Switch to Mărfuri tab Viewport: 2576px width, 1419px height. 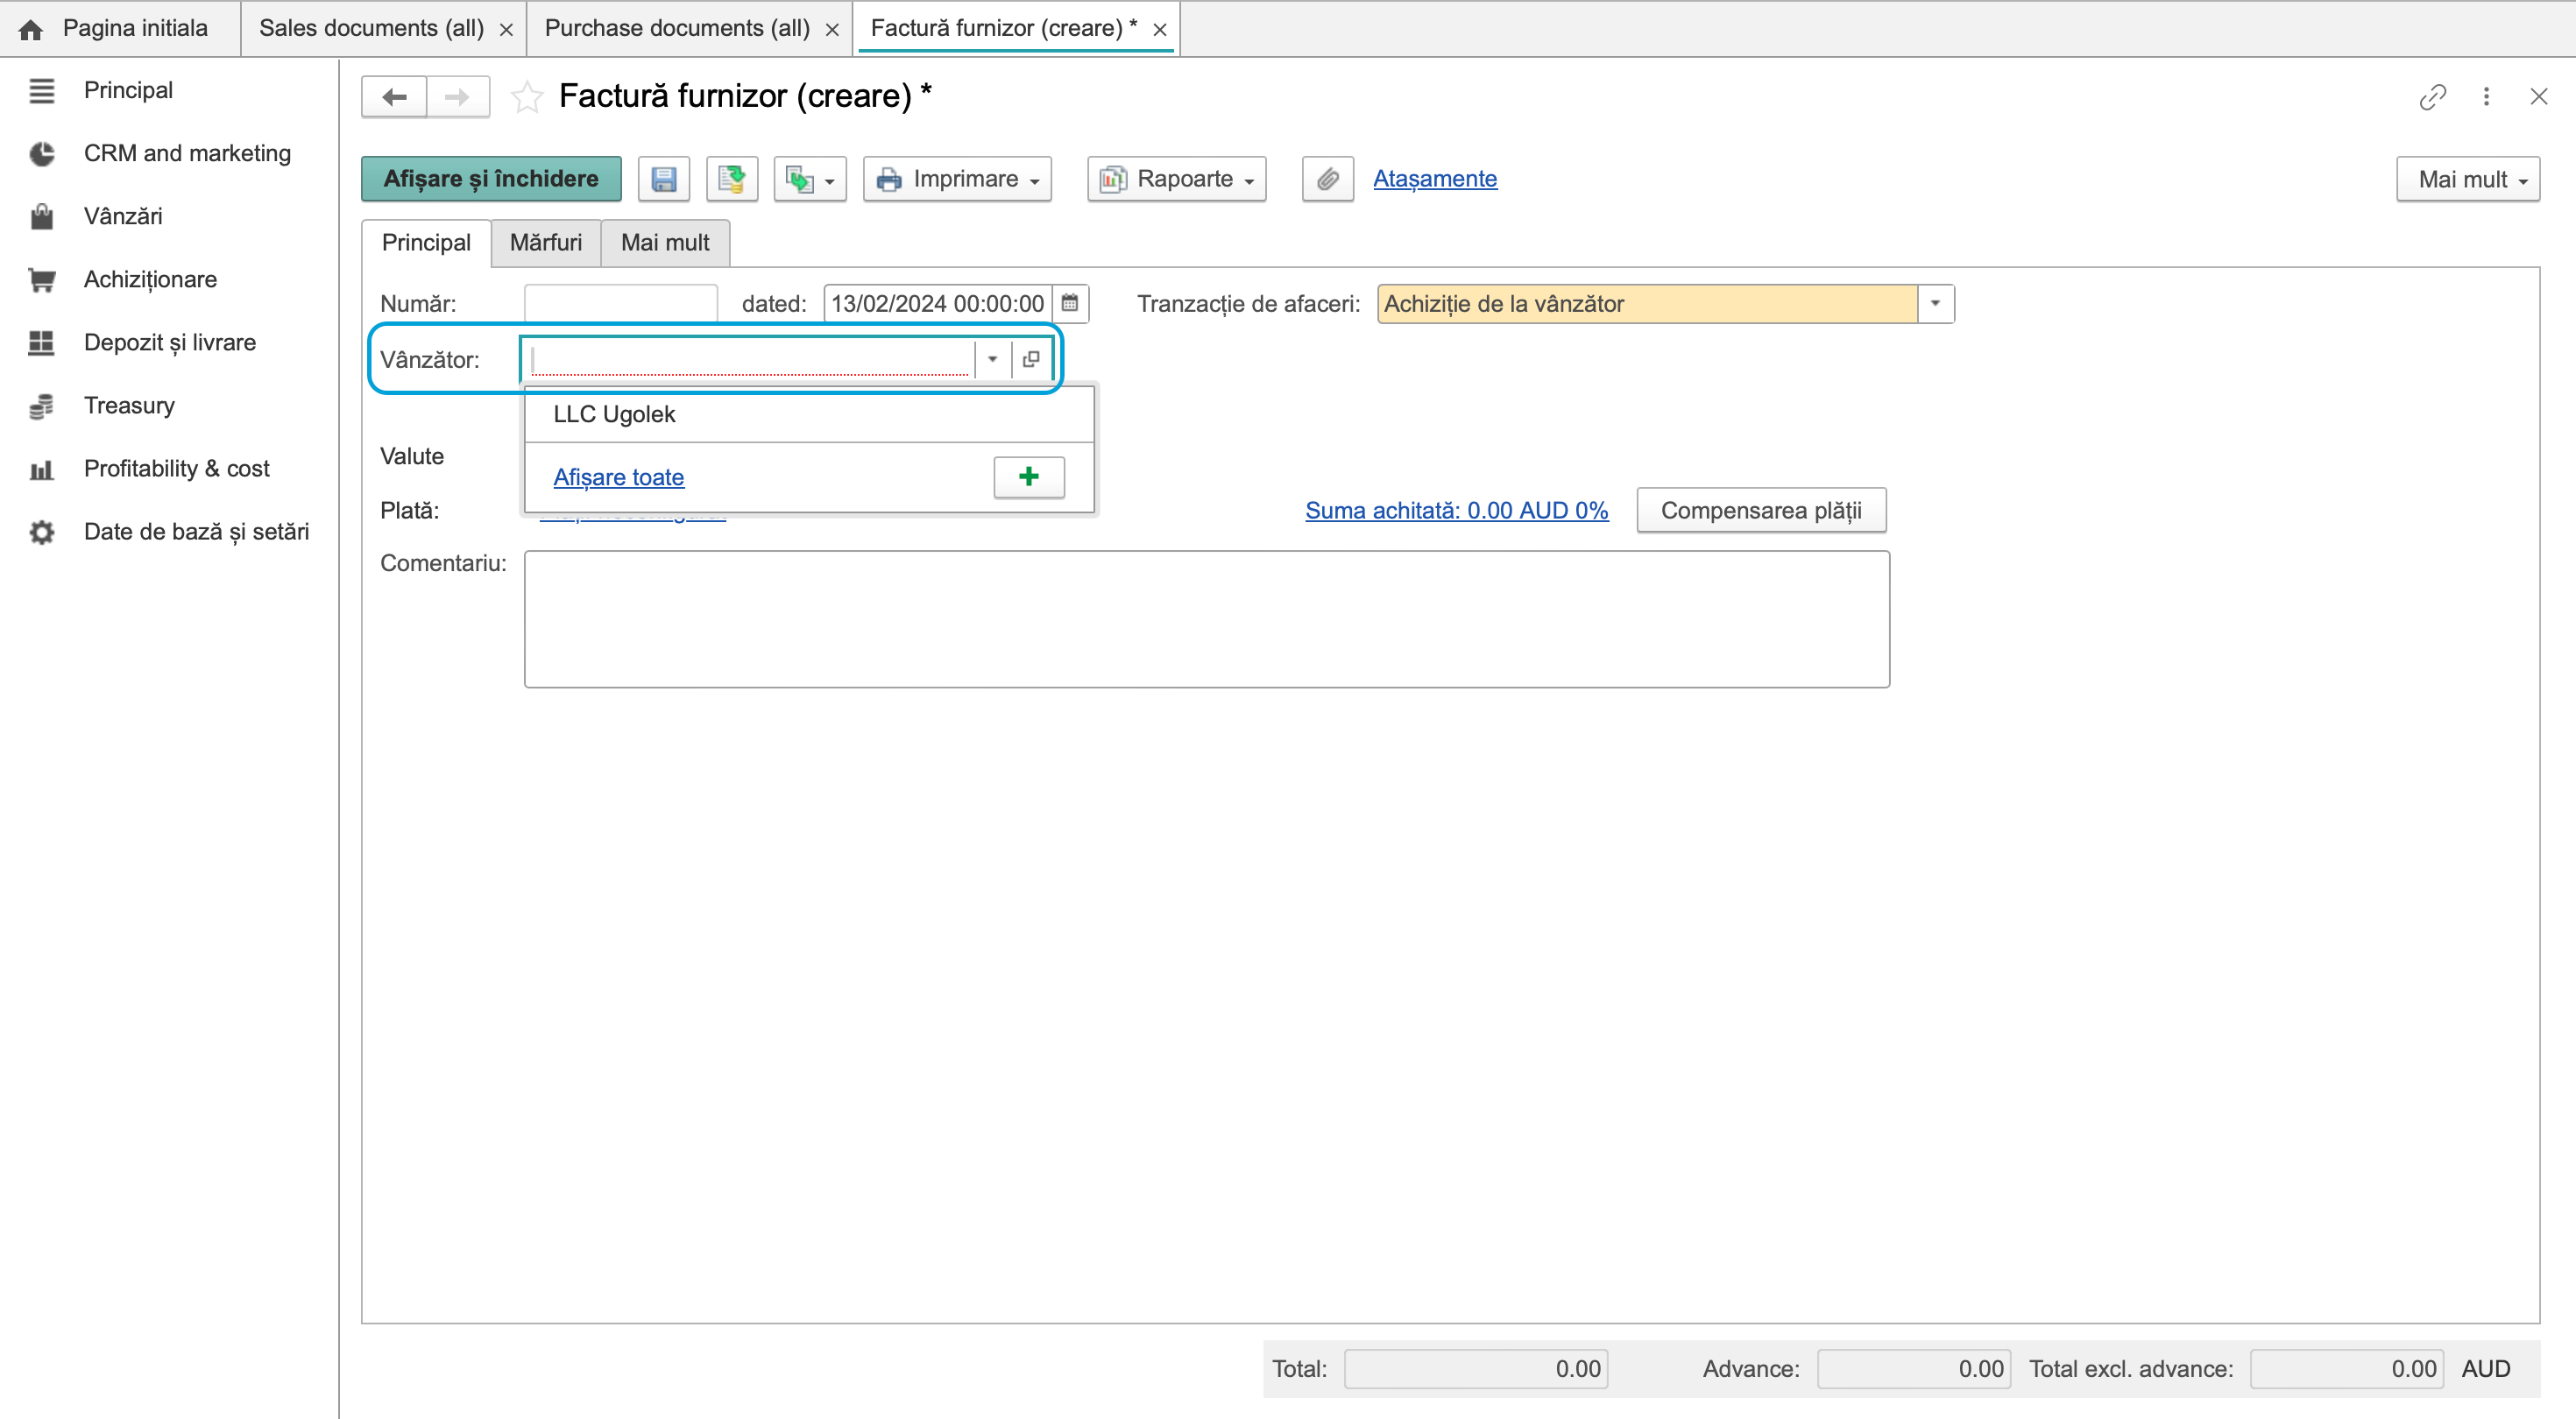click(546, 243)
